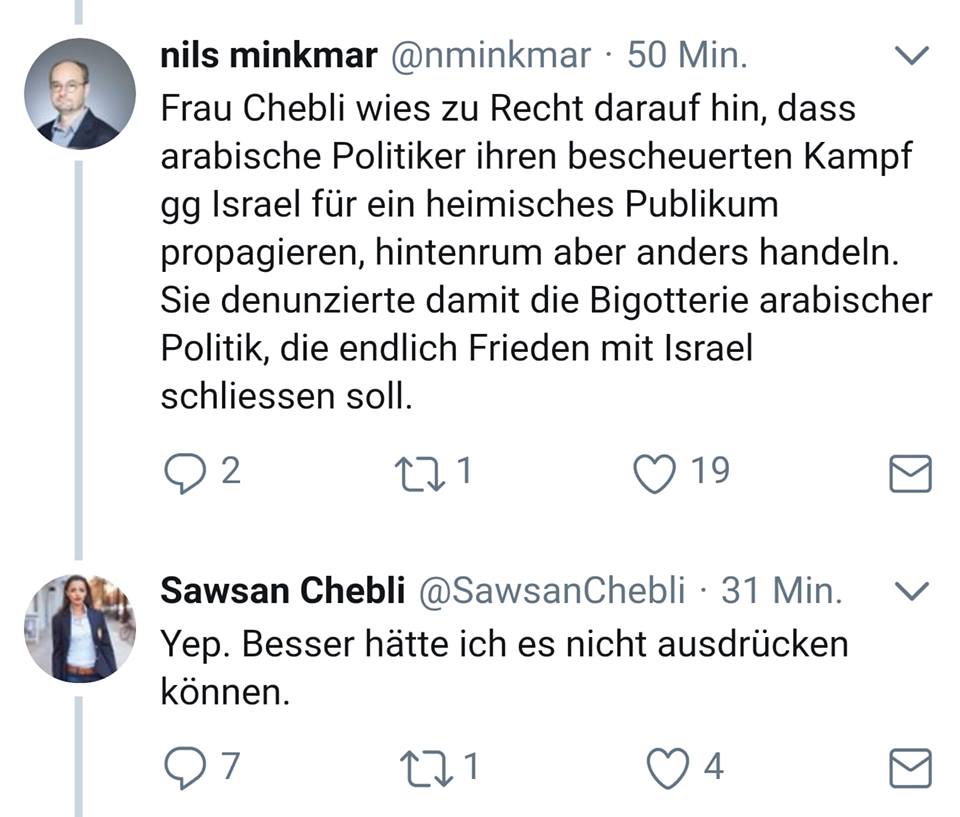This screenshot has width=960, height=817.
Task: Click Sawsan Chebli's profile picture
Action: point(79,629)
